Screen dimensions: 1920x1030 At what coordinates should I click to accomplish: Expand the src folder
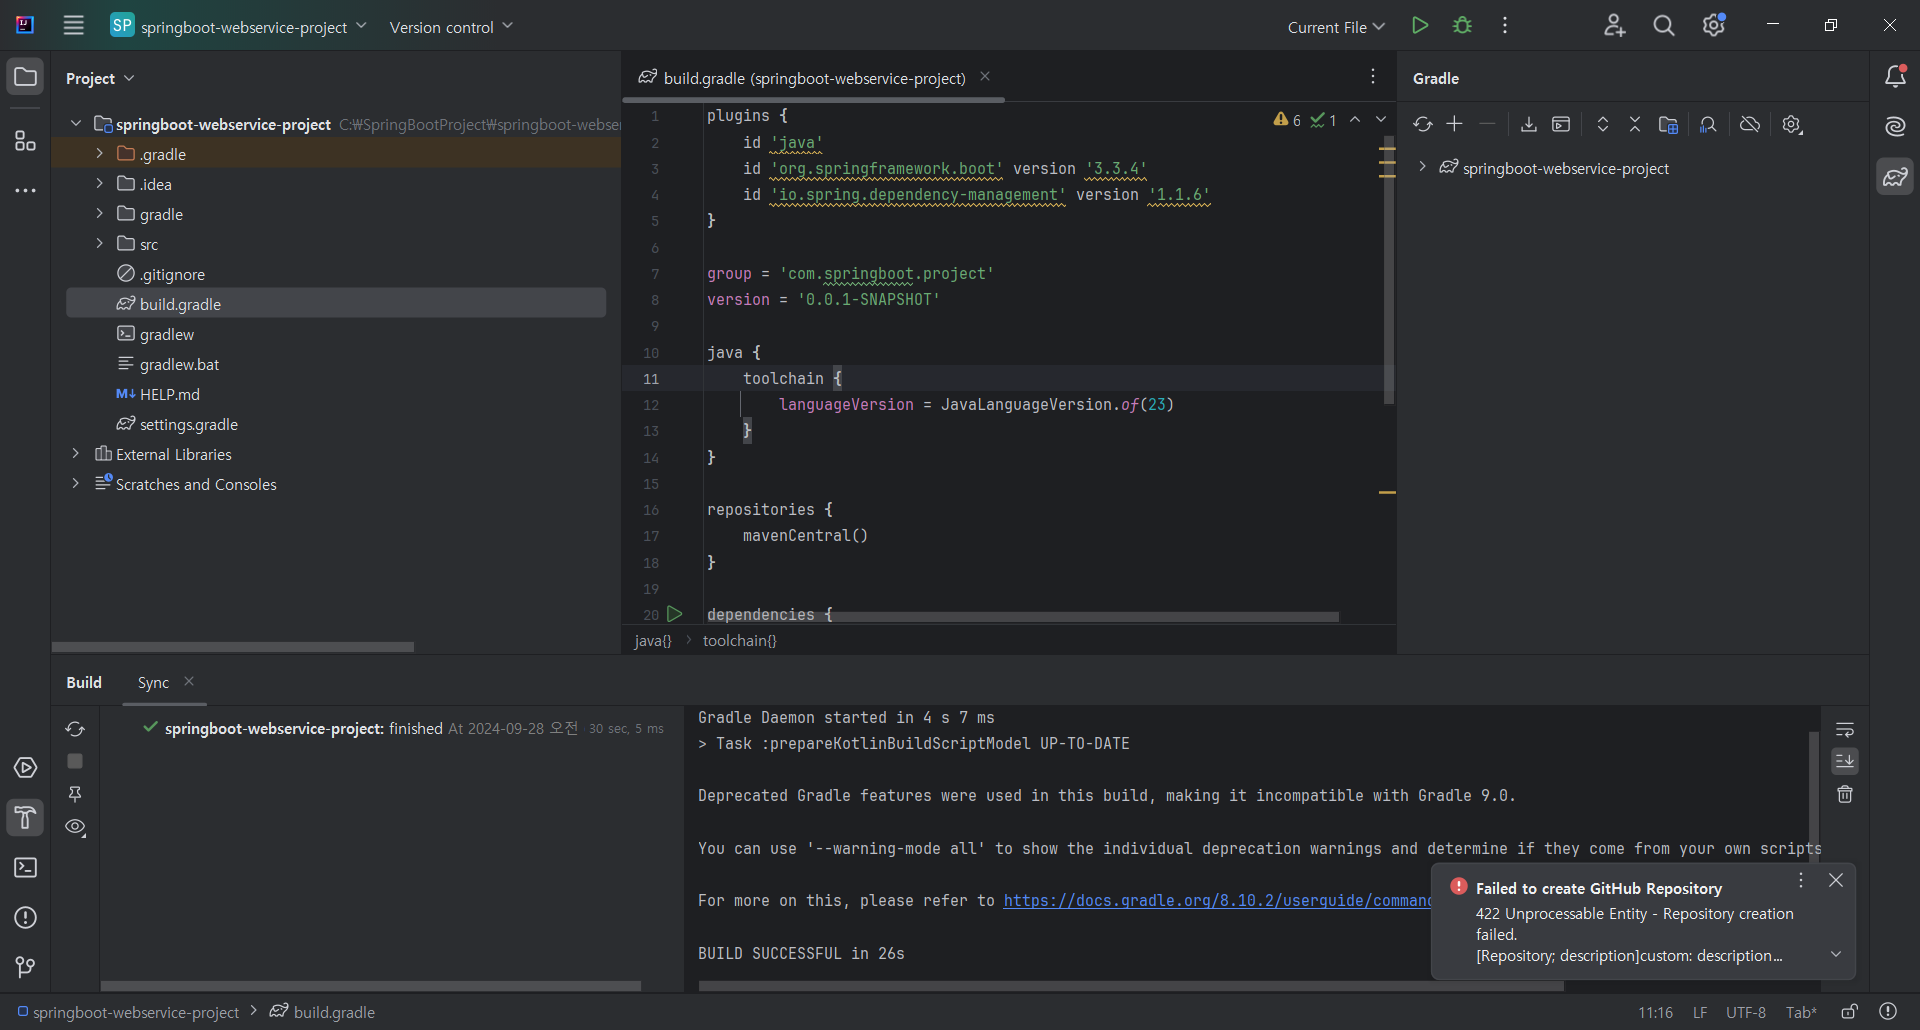pos(99,243)
